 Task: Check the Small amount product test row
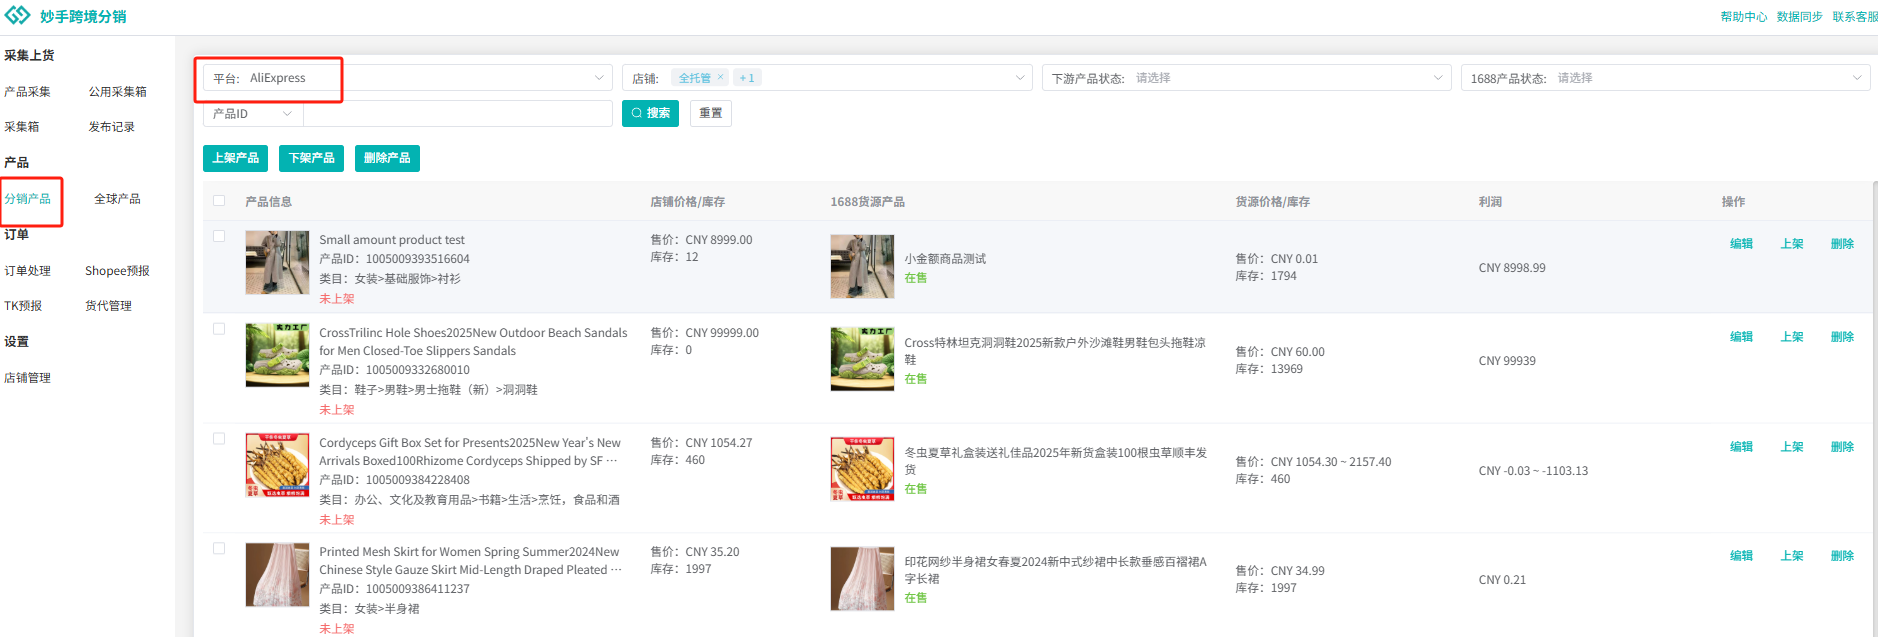pos(219,237)
